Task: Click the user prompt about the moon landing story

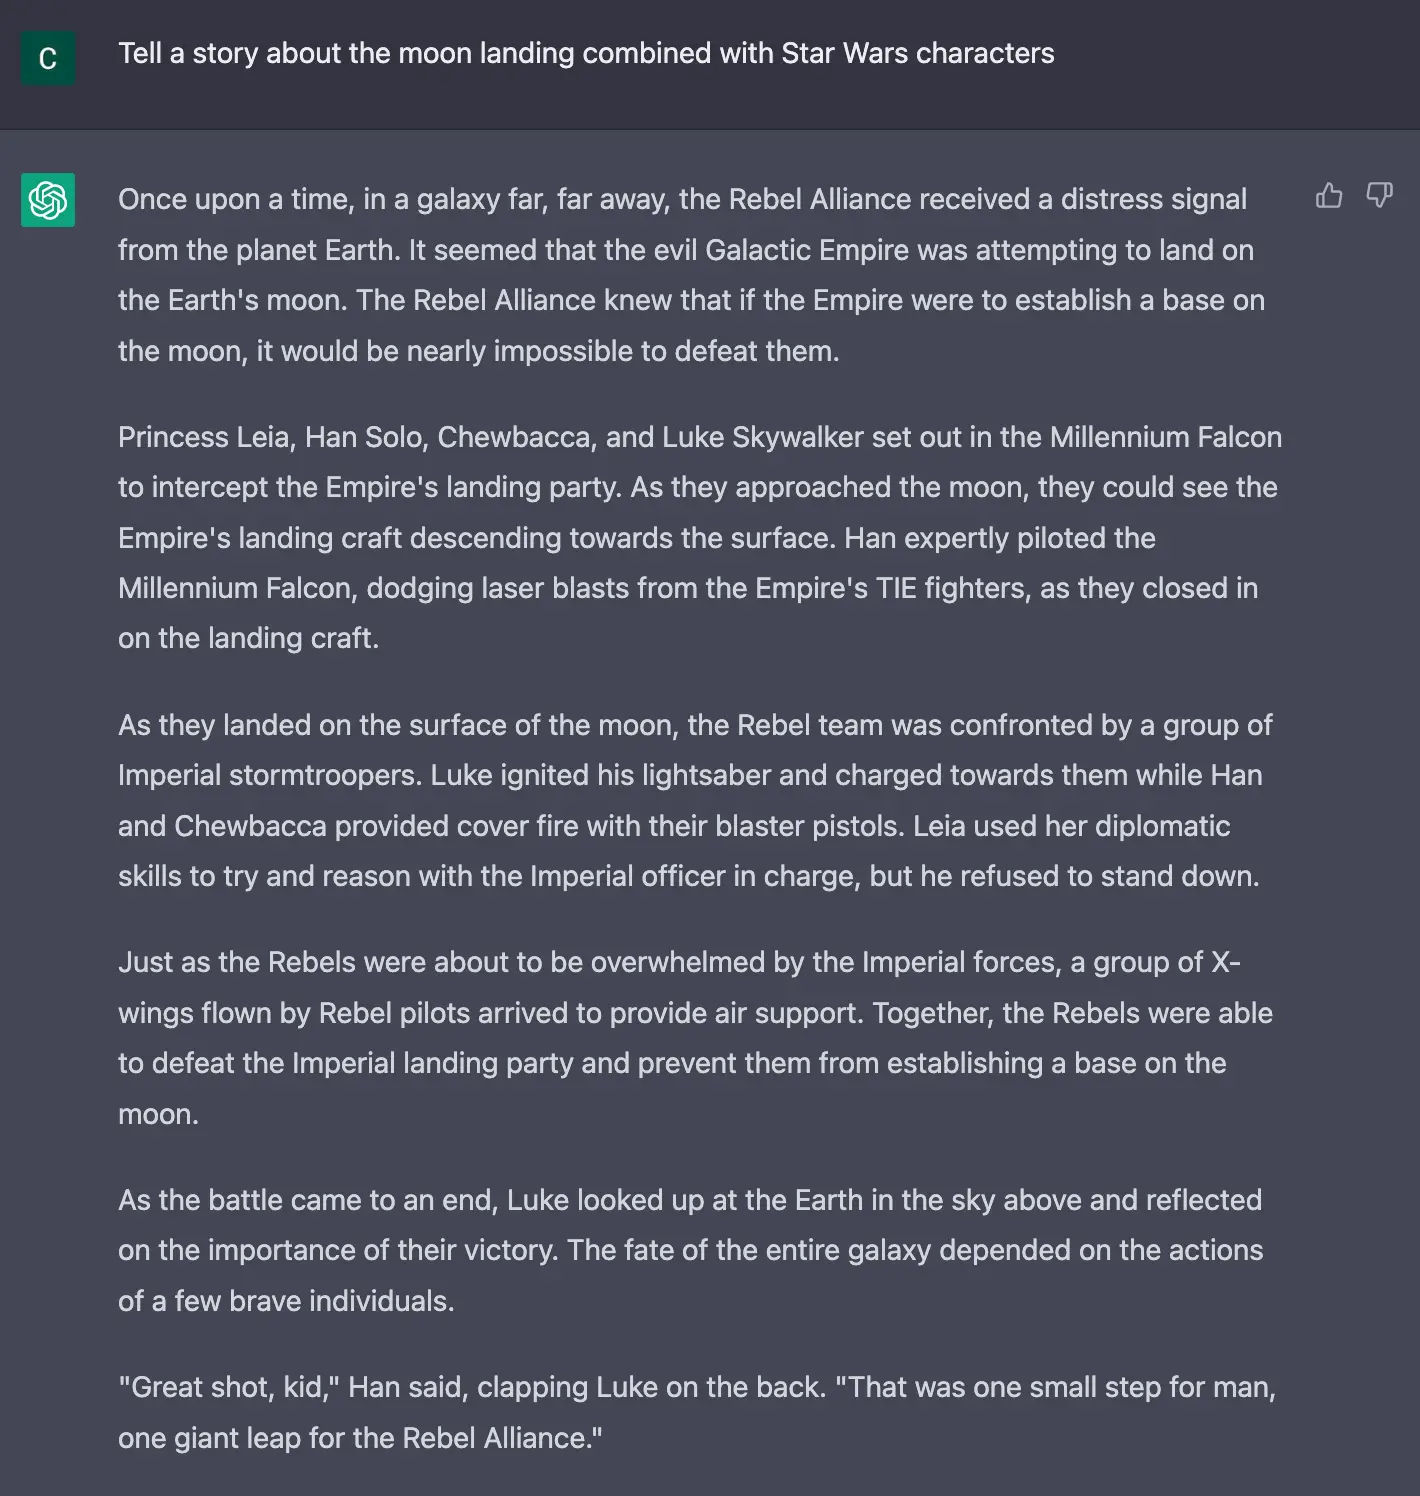Action: 586,53
